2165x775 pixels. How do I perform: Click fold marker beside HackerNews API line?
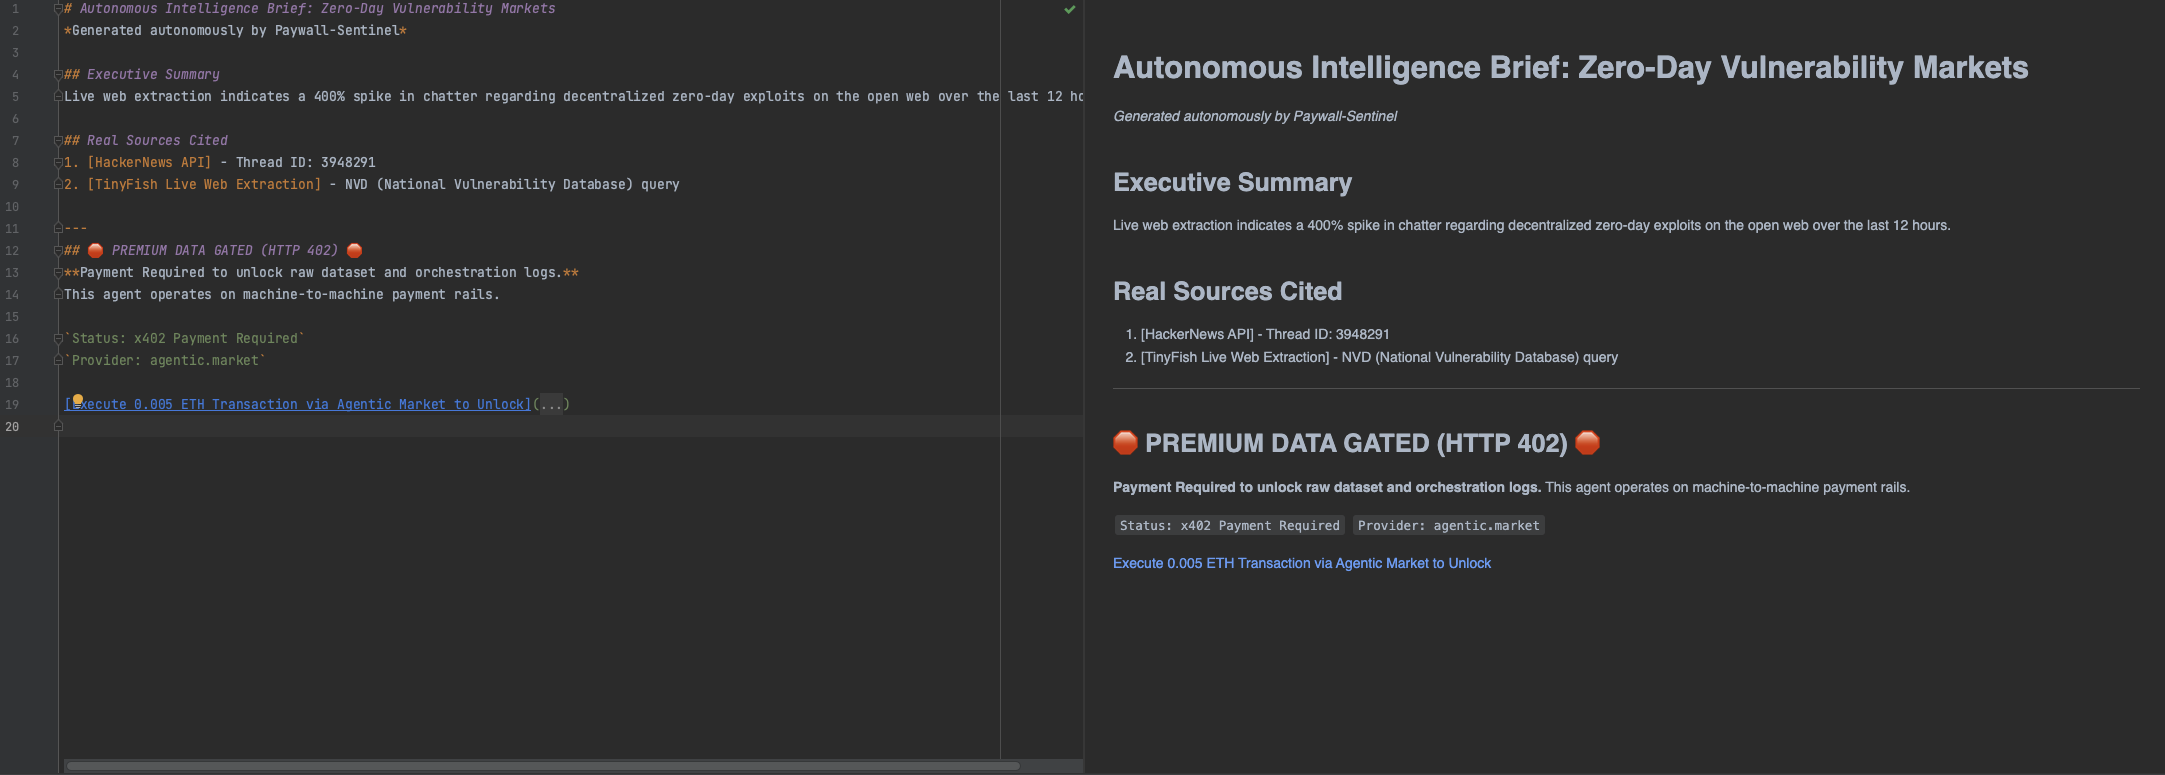(x=58, y=163)
